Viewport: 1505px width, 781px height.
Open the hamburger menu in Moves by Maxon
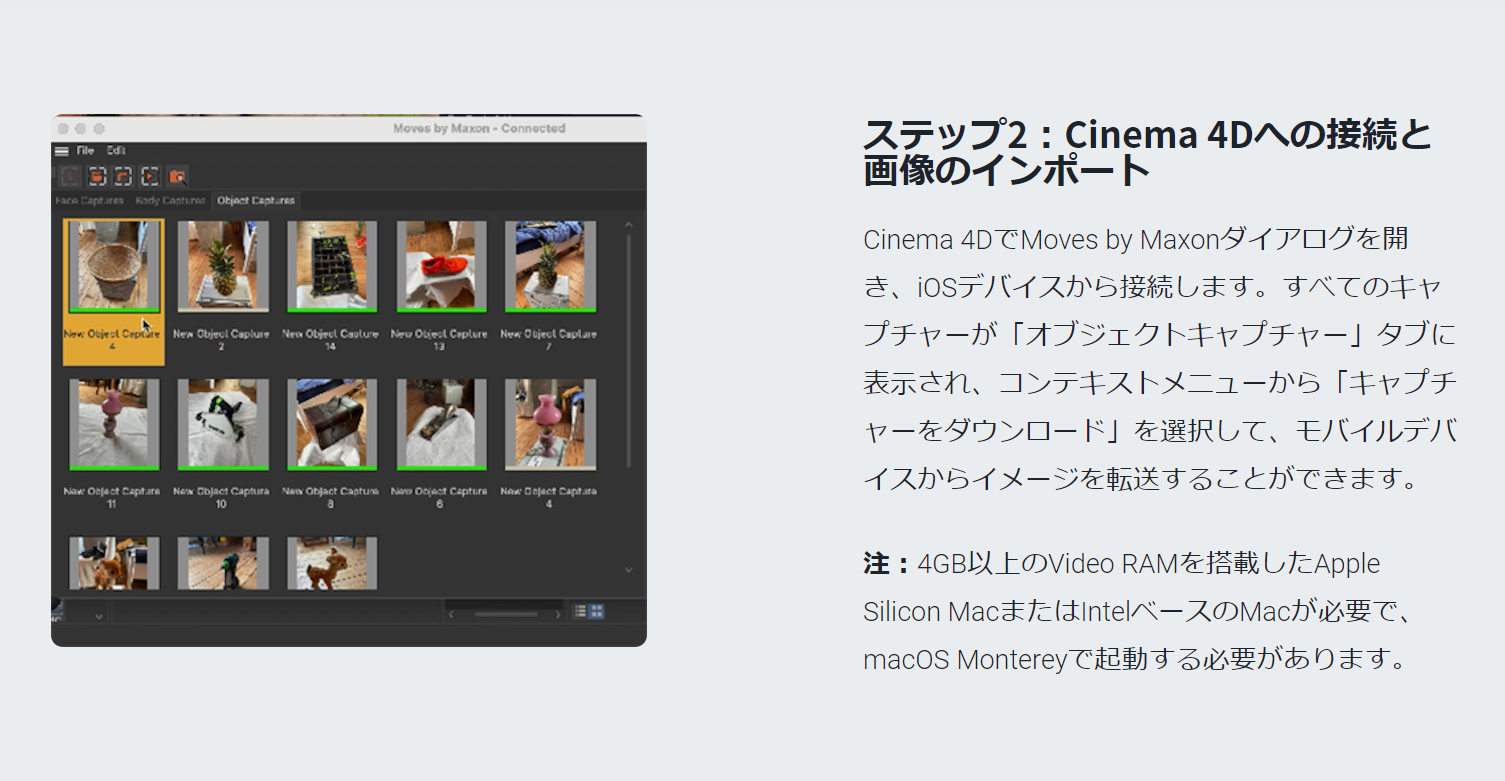click(x=62, y=151)
